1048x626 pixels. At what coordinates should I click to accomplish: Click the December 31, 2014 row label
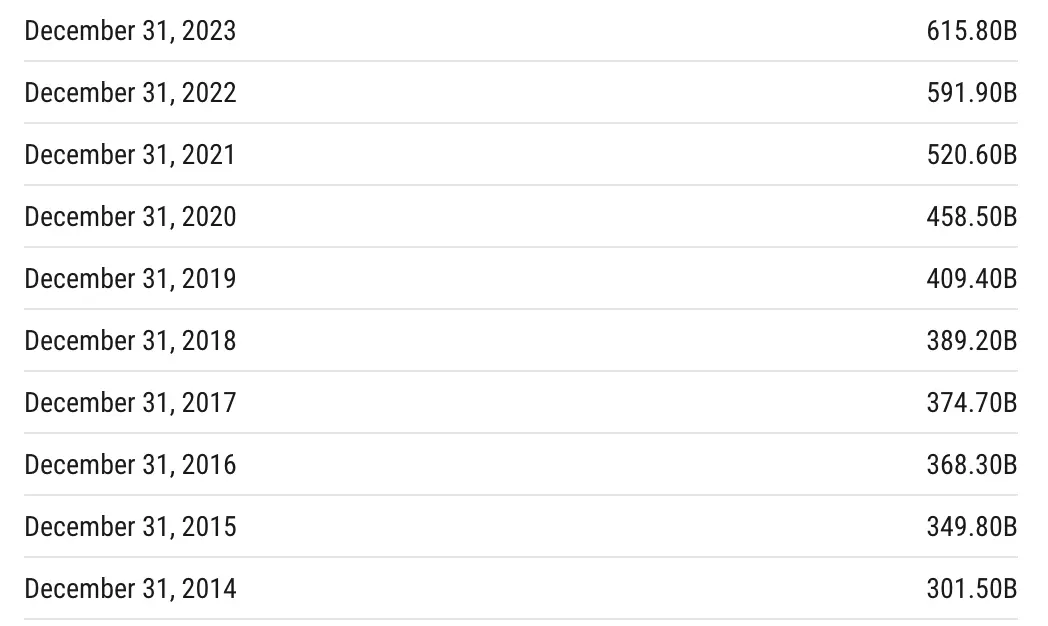coord(130,589)
